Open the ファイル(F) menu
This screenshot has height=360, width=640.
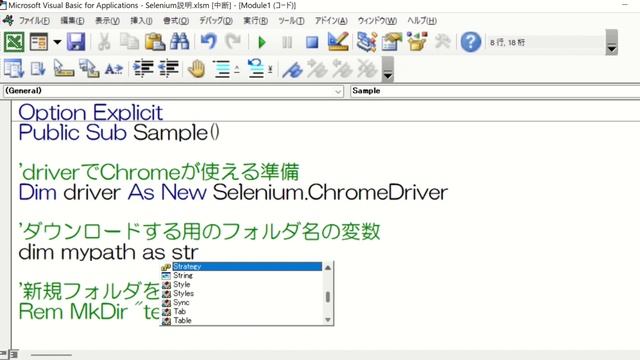tap(34, 20)
